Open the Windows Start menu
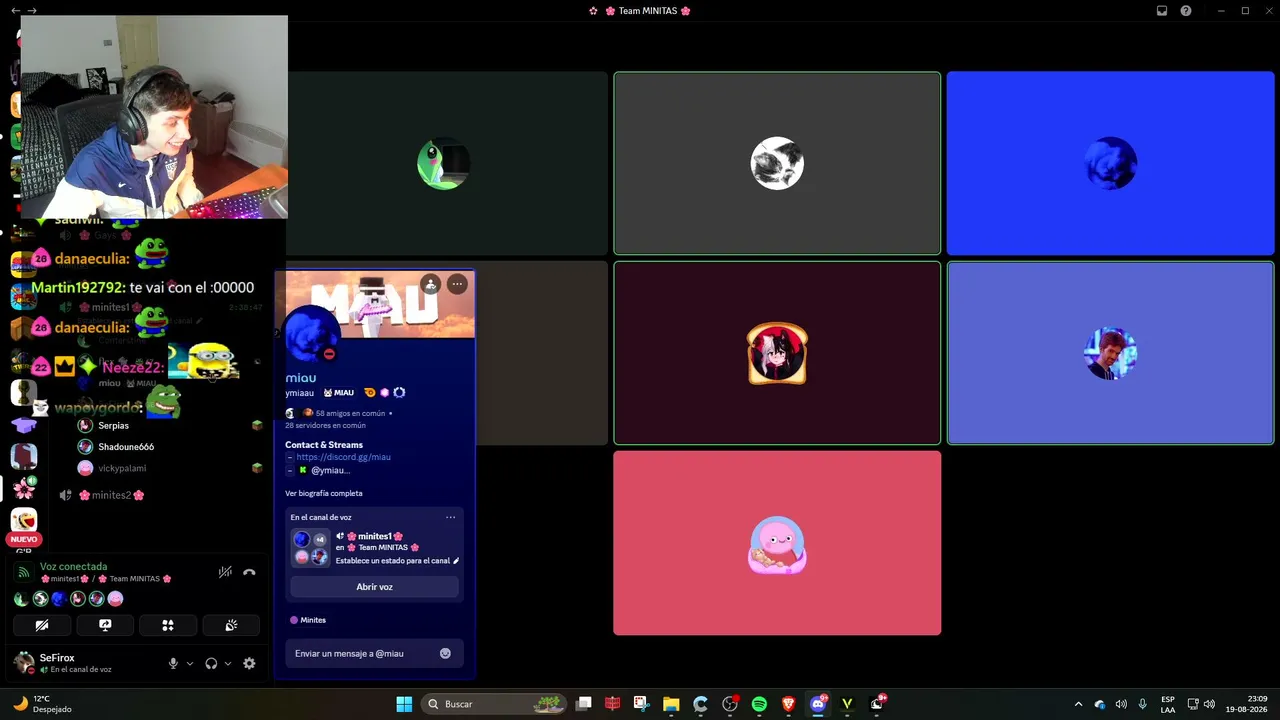The image size is (1280, 720). pyautogui.click(x=404, y=704)
